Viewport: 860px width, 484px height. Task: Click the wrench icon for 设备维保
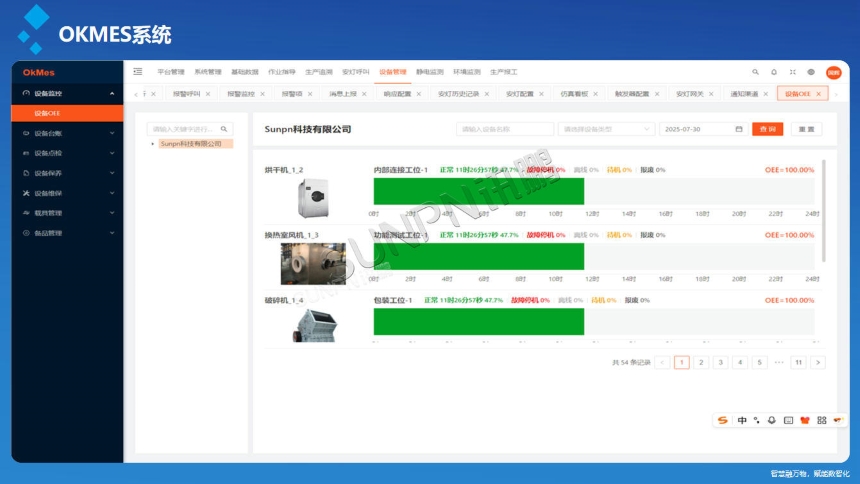click(26, 193)
